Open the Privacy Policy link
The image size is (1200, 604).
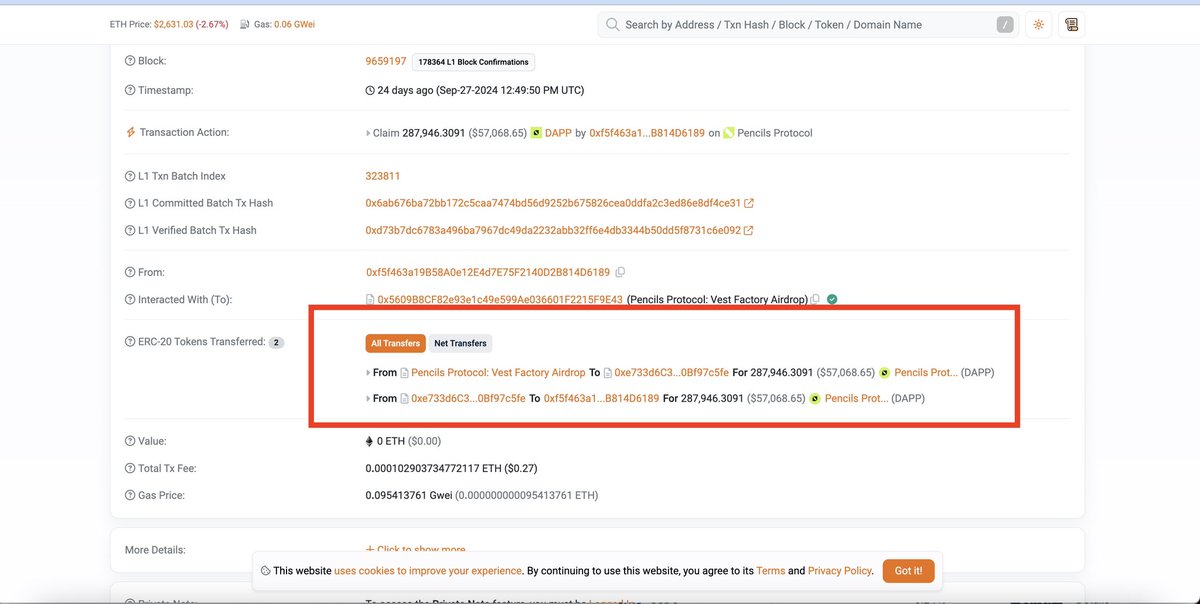(x=841, y=571)
